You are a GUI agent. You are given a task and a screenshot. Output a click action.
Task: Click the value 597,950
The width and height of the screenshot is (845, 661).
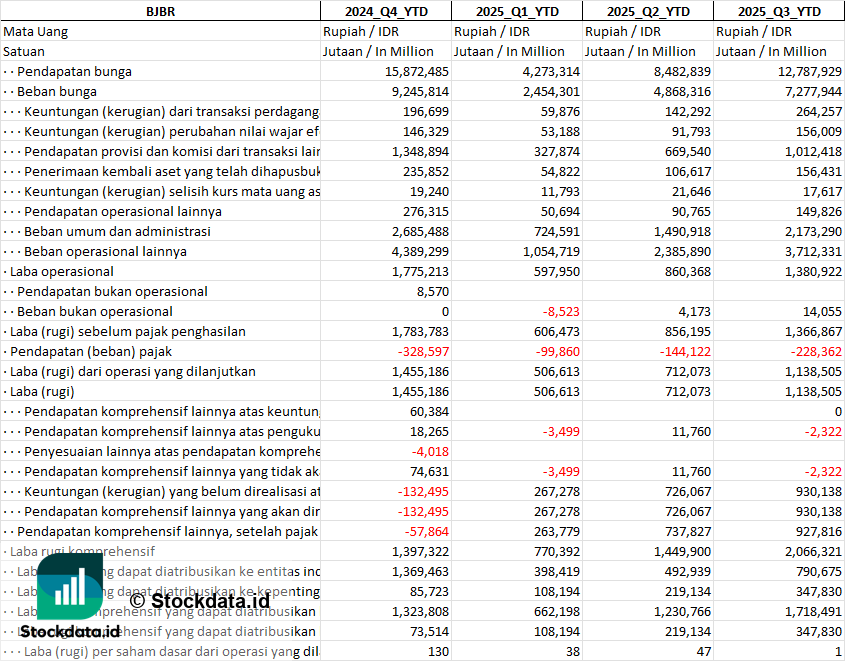[557, 271]
